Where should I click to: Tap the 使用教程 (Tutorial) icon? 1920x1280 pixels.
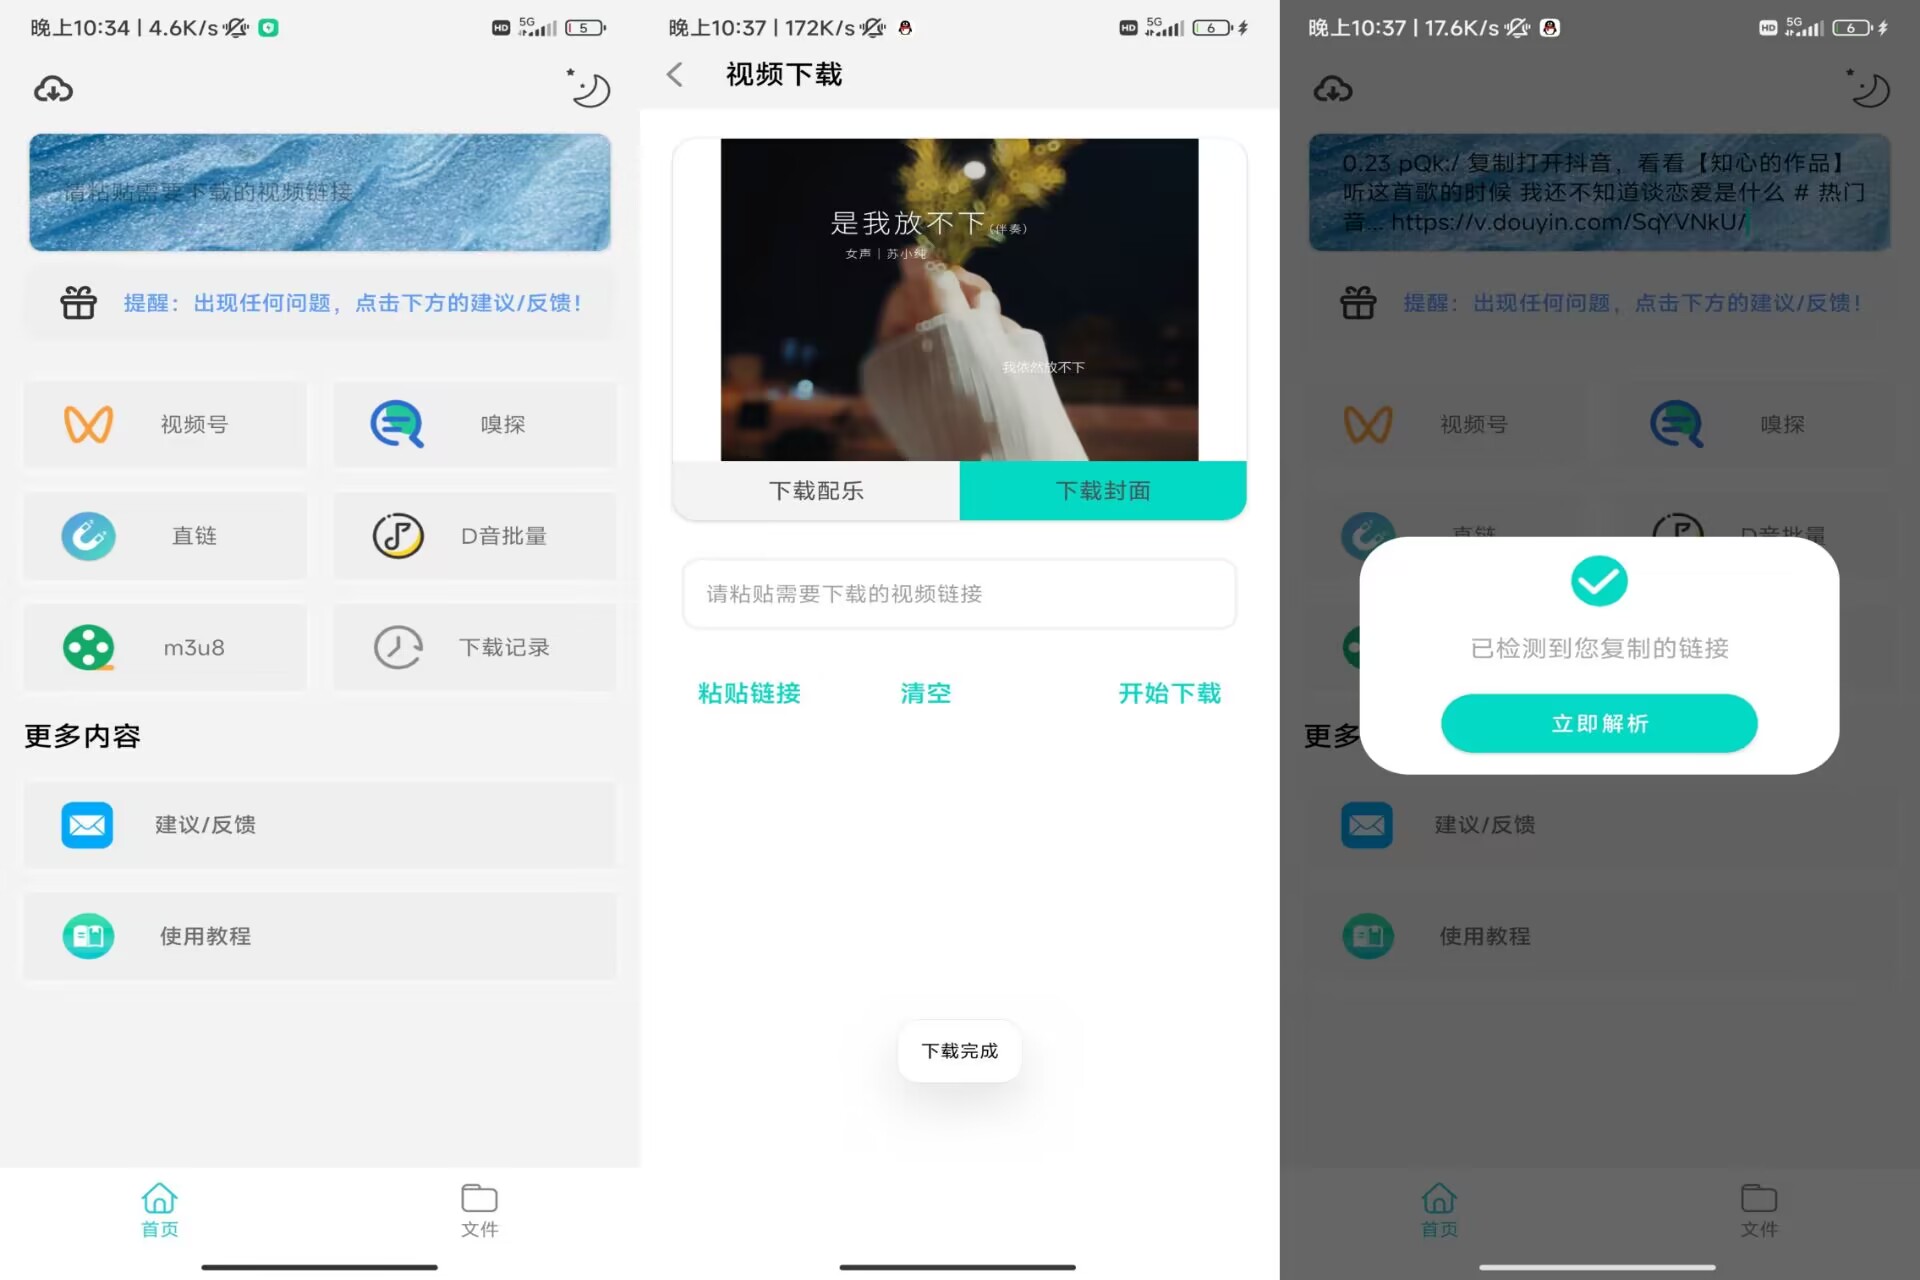pyautogui.click(x=86, y=934)
